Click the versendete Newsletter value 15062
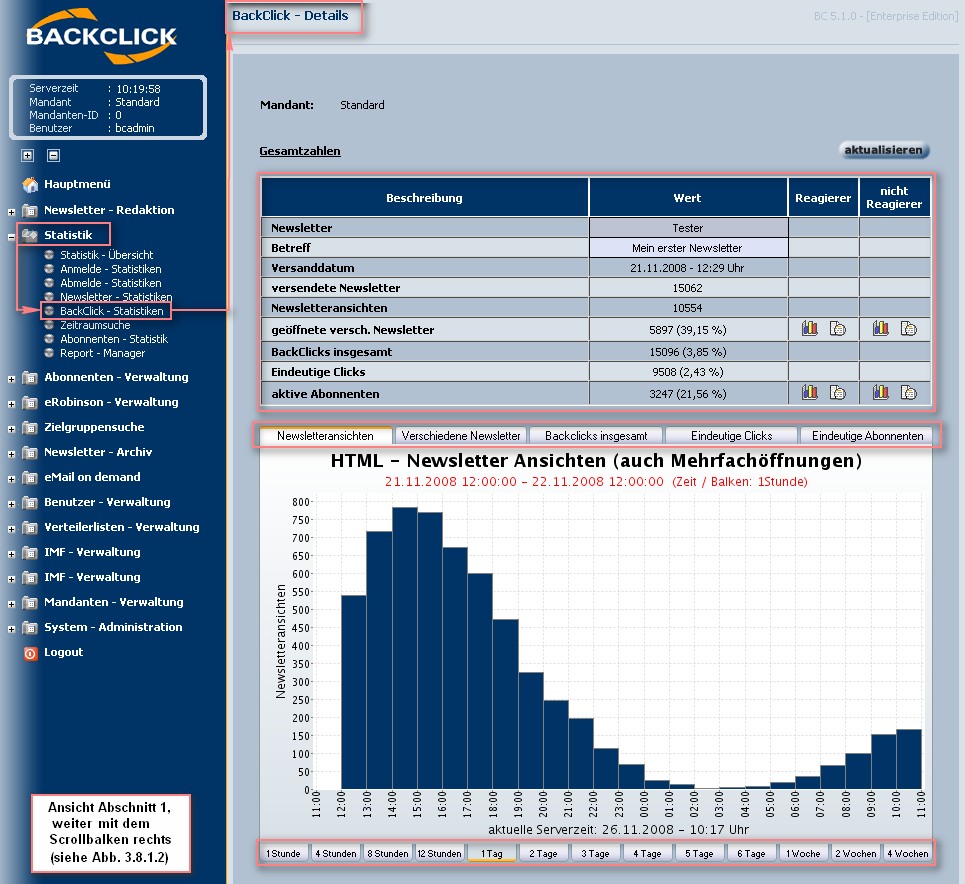The height and width of the screenshot is (884, 965). click(x=688, y=288)
